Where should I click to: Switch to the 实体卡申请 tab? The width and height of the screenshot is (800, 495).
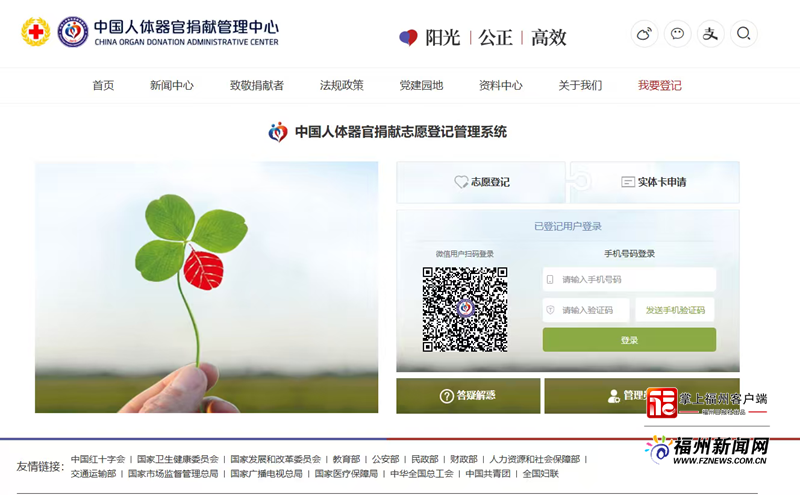click(654, 182)
